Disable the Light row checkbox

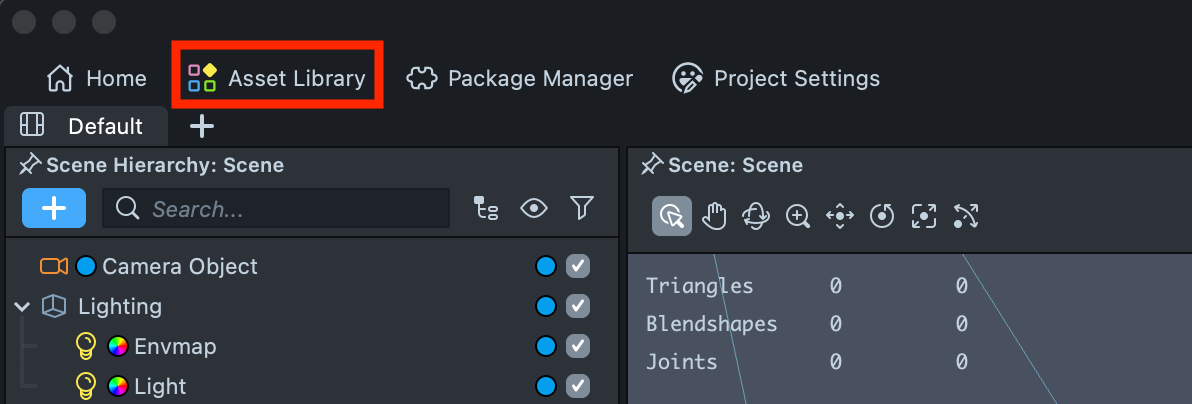pos(578,386)
